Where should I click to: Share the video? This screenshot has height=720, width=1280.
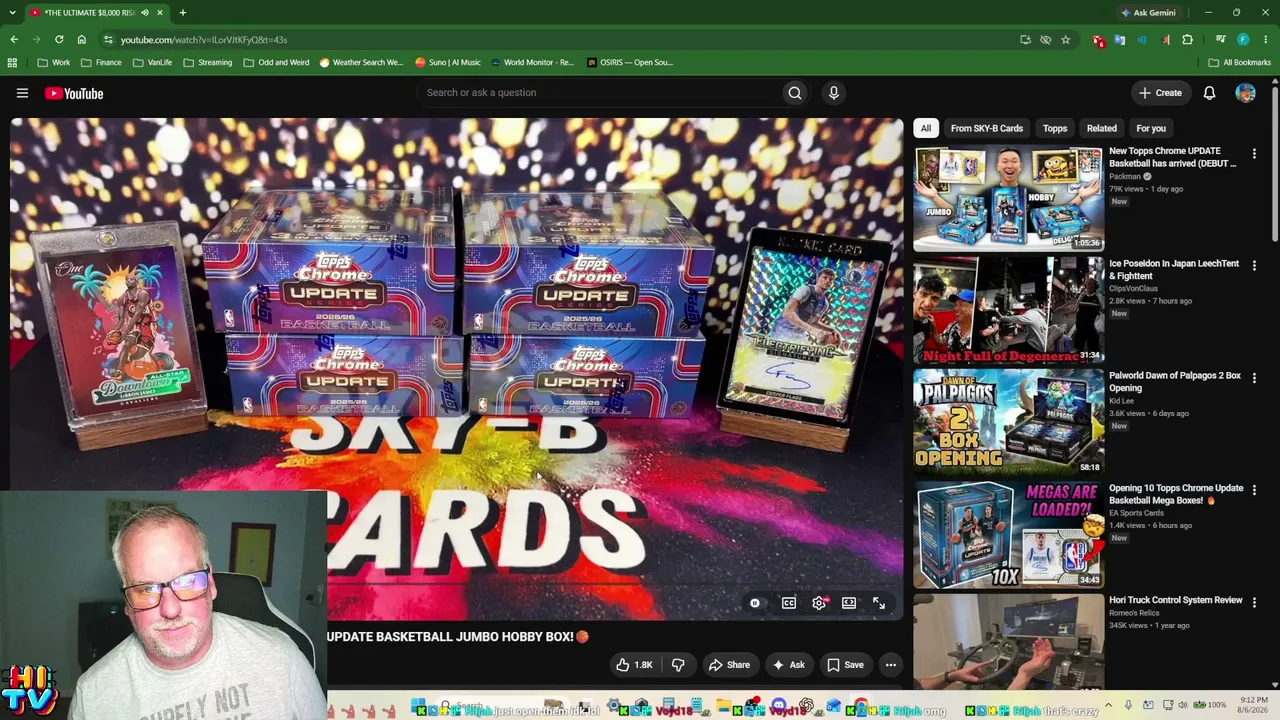pos(729,665)
